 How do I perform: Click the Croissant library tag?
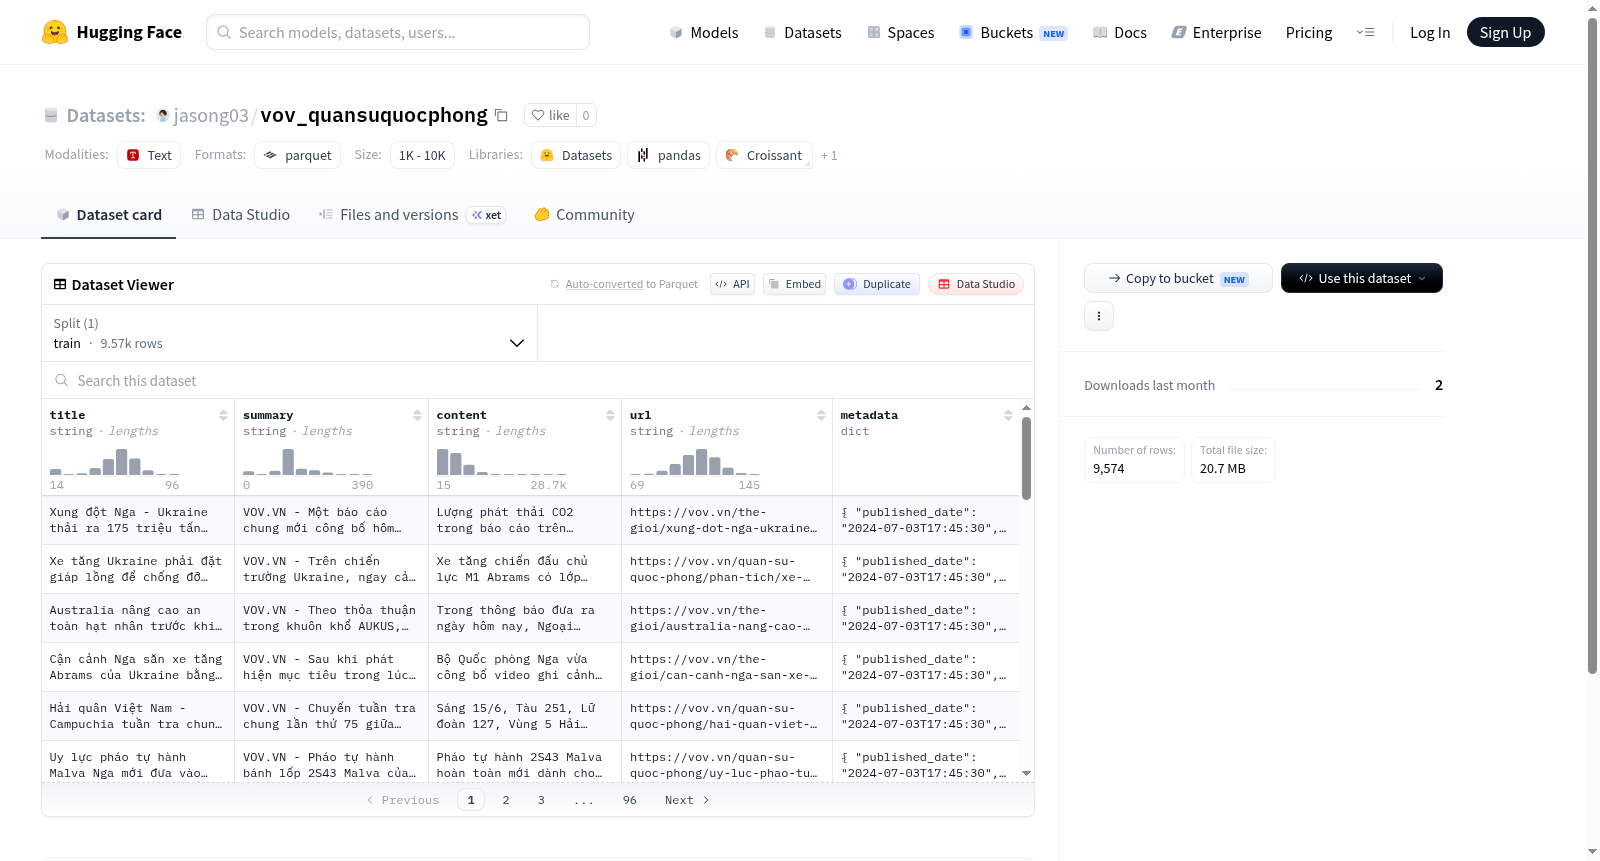coord(764,155)
